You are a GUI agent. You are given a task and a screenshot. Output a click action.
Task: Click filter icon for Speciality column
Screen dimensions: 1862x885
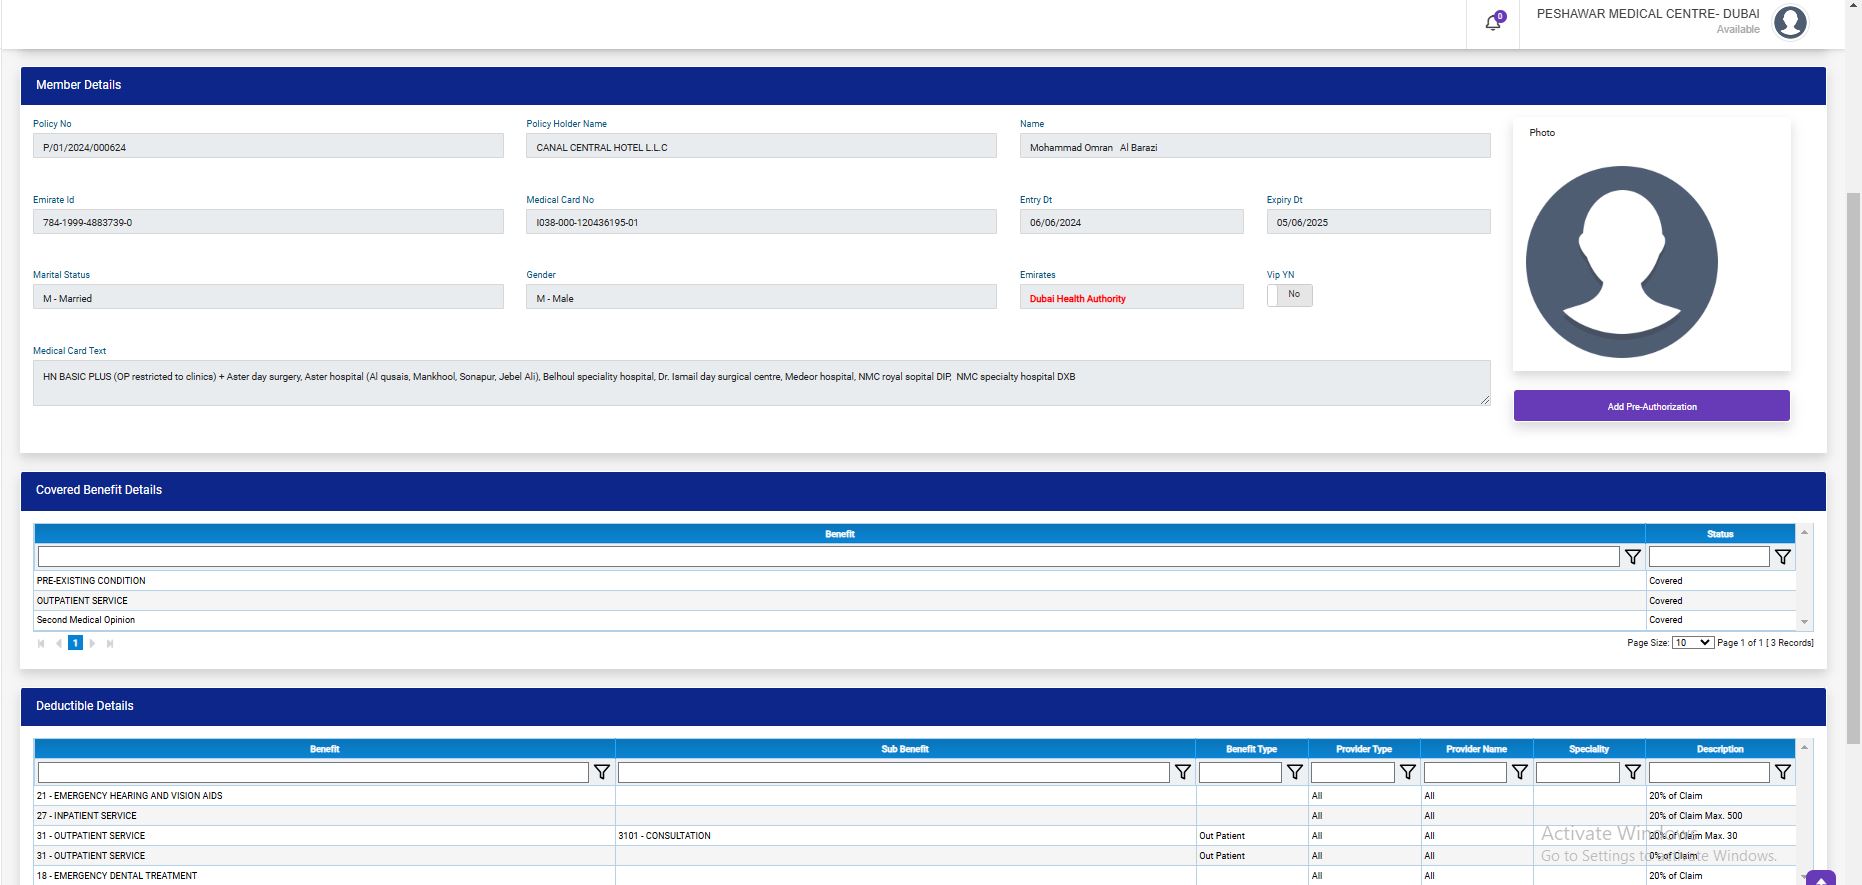1632,772
